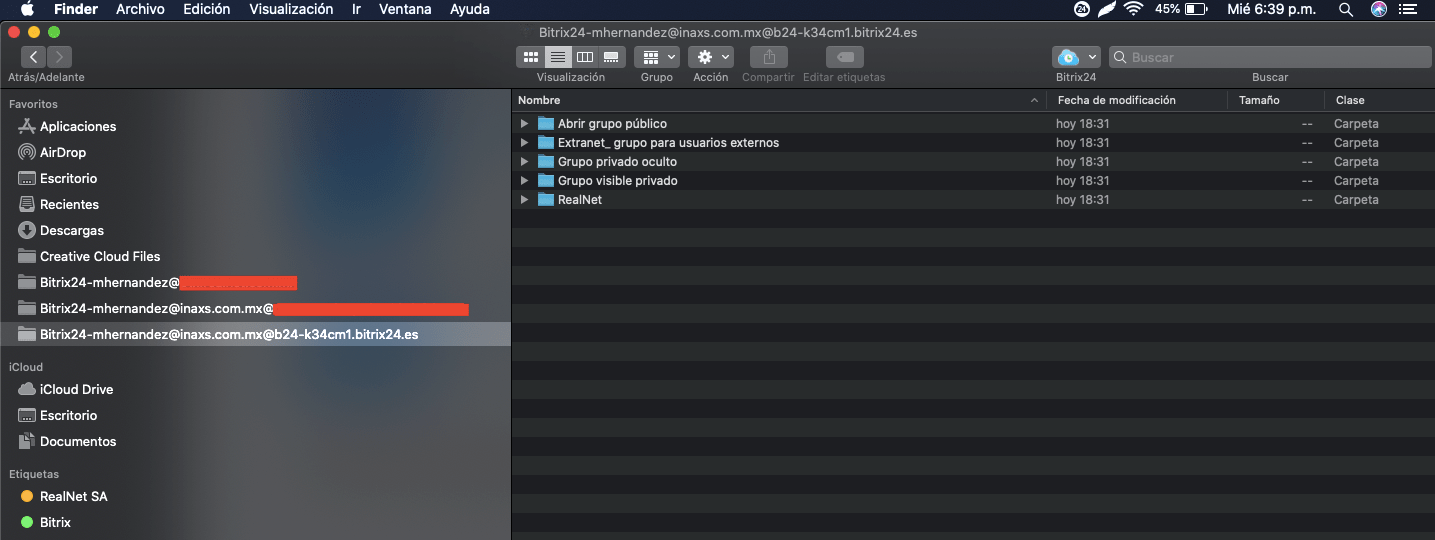Viewport: 1435px width, 540px height.
Task: Open the Edición menu
Action: tap(207, 9)
